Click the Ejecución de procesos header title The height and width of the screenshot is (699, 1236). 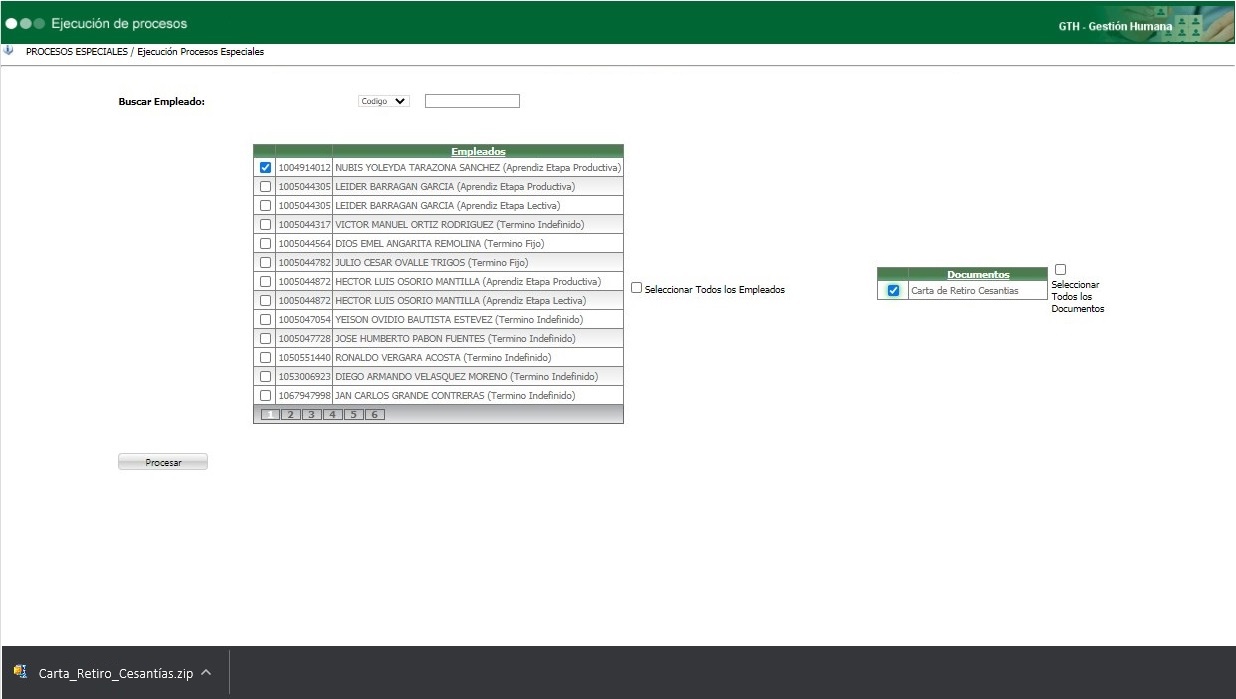coord(119,23)
